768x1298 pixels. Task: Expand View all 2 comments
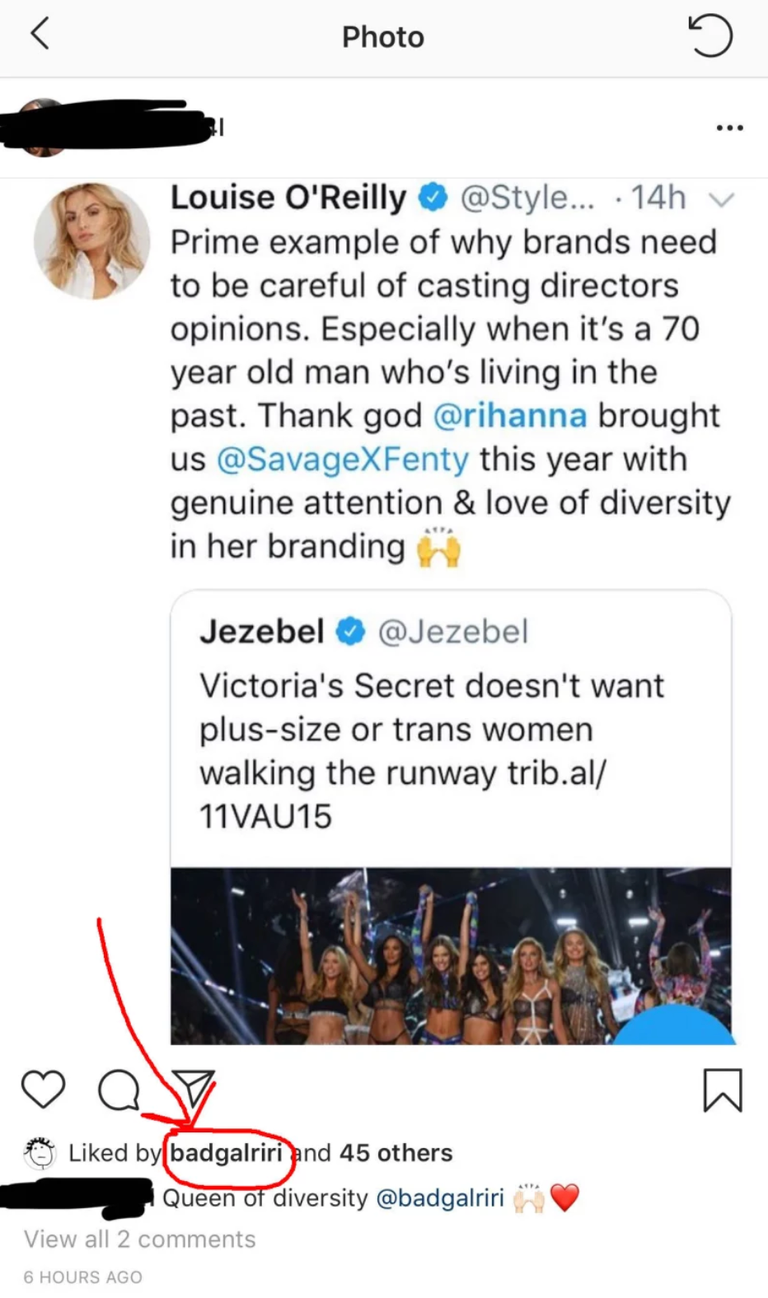(x=140, y=1239)
